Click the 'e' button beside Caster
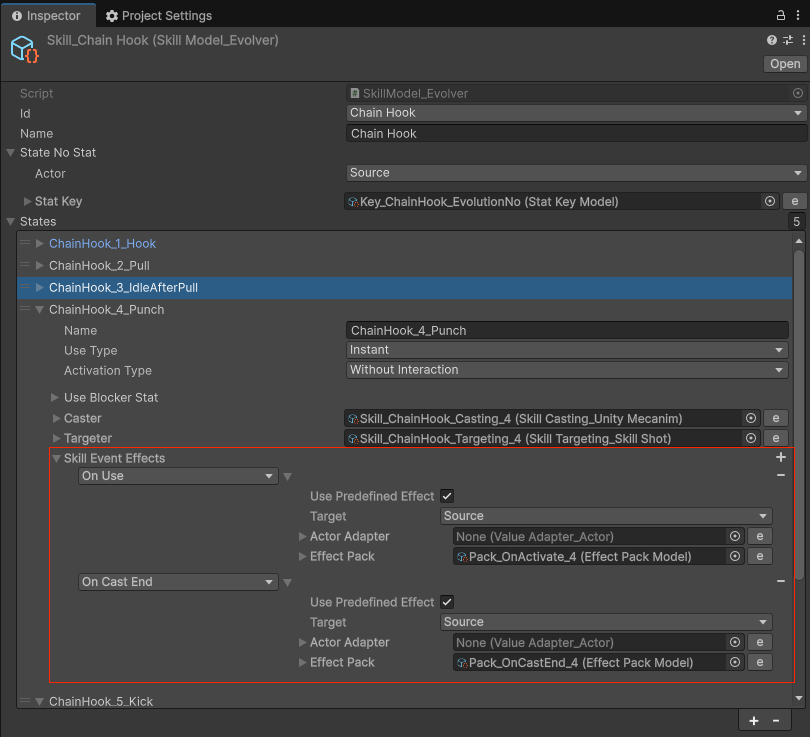 (775, 418)
